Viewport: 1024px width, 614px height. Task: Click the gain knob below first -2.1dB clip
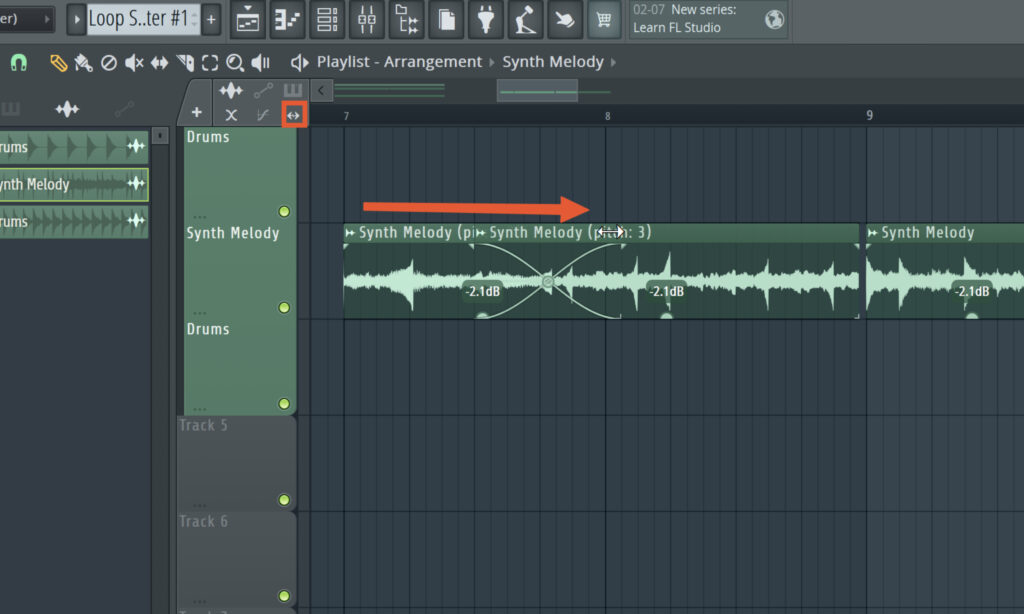point(482,315)
